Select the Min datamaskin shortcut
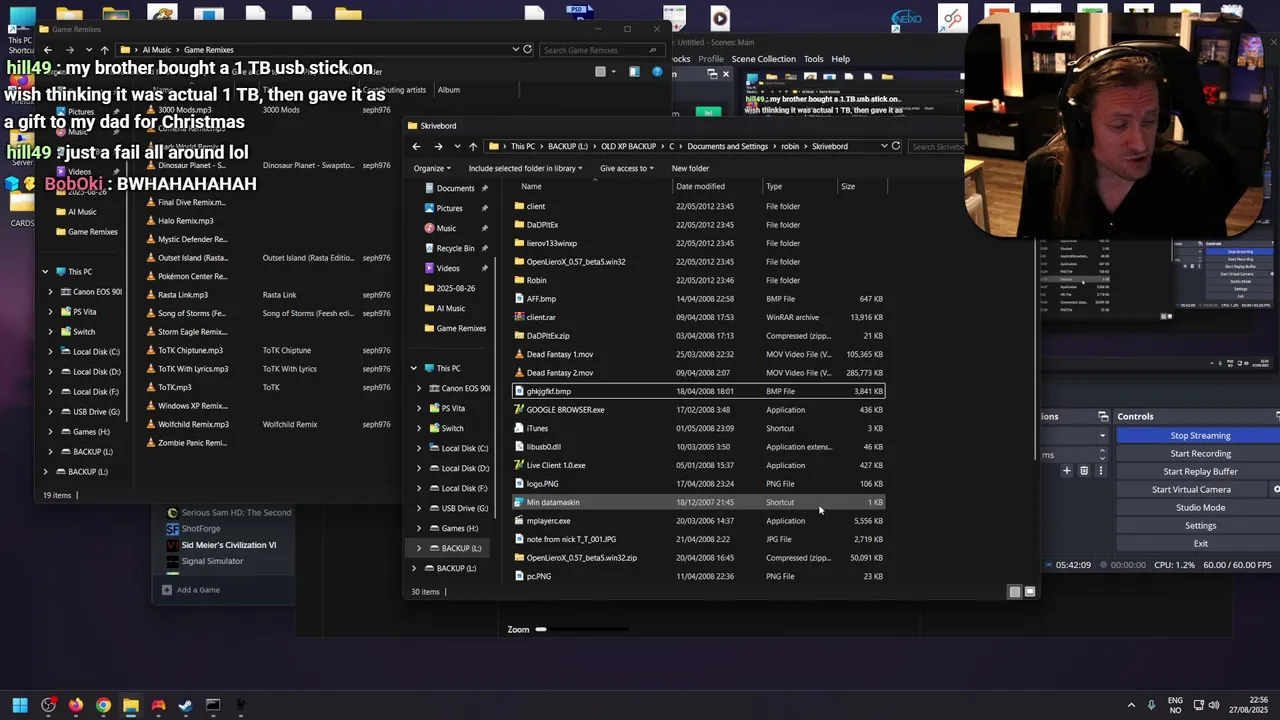This screenshot has width=1280, height=720. (698, 502)
